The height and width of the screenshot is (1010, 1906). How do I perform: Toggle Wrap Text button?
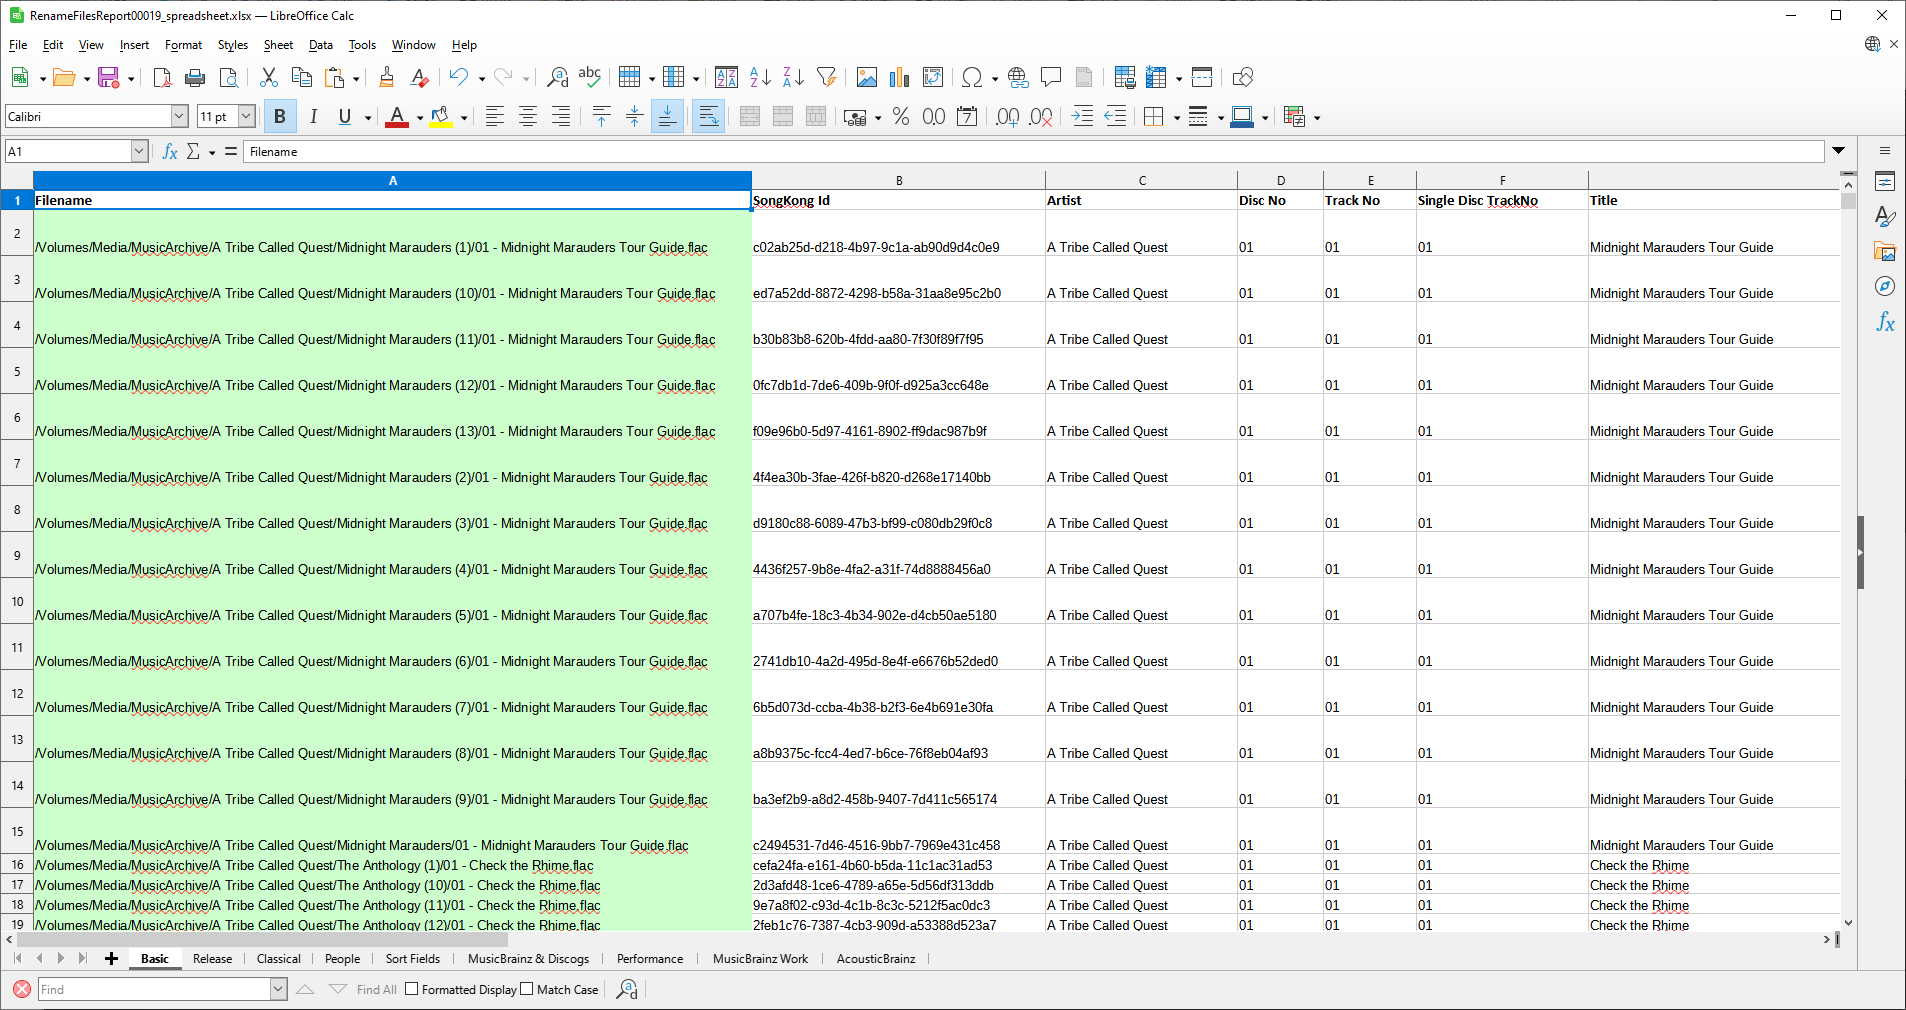[708, 117]
